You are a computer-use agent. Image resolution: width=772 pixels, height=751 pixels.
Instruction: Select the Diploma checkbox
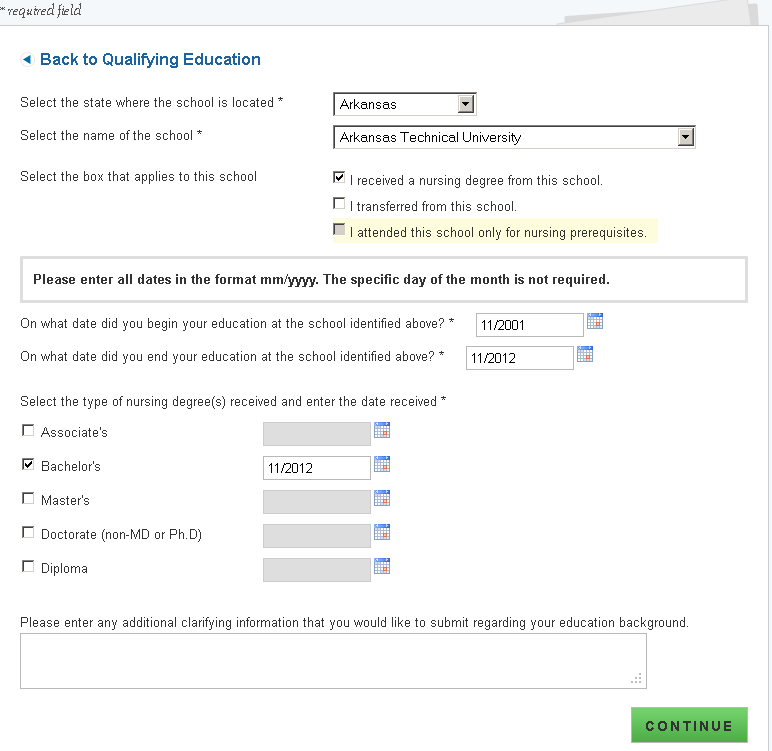click(x=28, y=567)
